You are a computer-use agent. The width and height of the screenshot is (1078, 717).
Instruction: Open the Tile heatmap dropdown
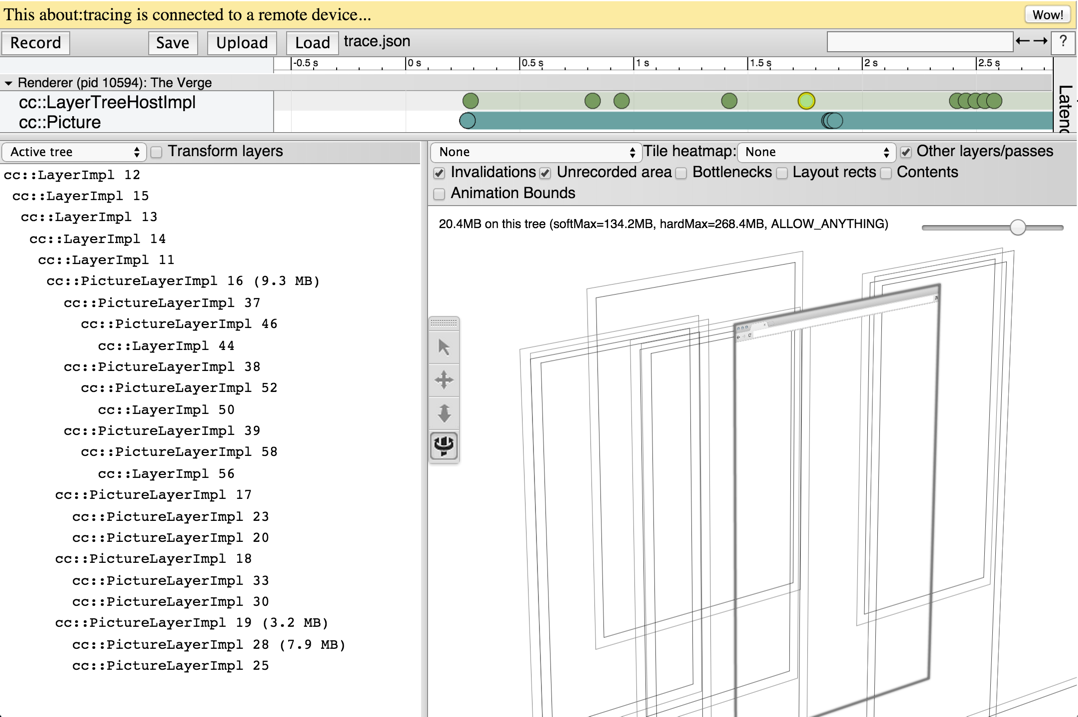[816, 152]
